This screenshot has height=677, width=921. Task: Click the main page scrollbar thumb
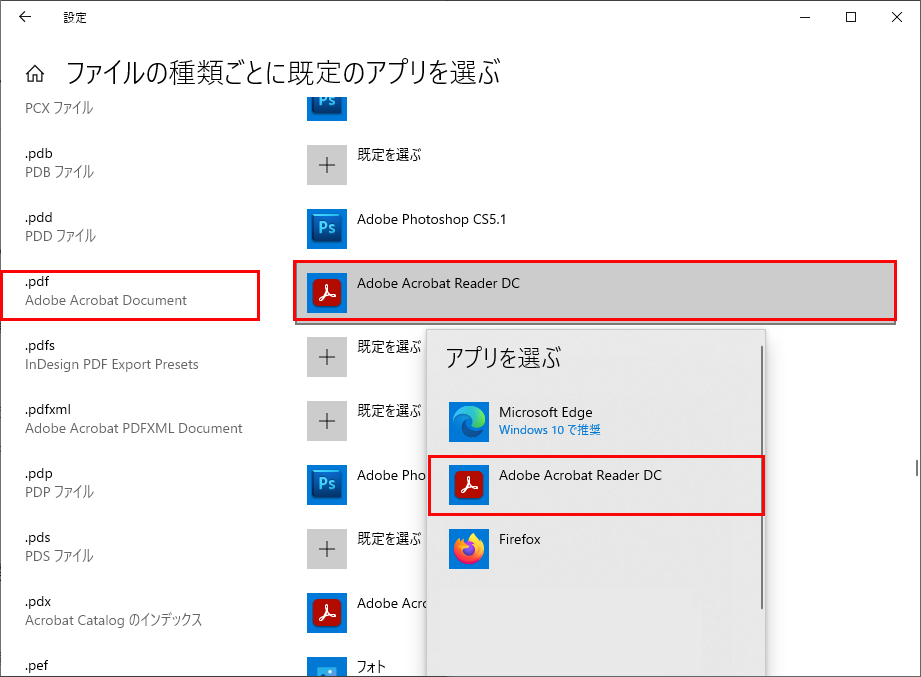916,468
